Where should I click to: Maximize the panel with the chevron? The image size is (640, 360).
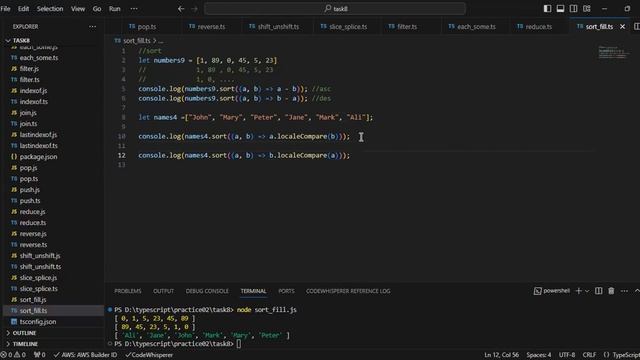point(637,291)
